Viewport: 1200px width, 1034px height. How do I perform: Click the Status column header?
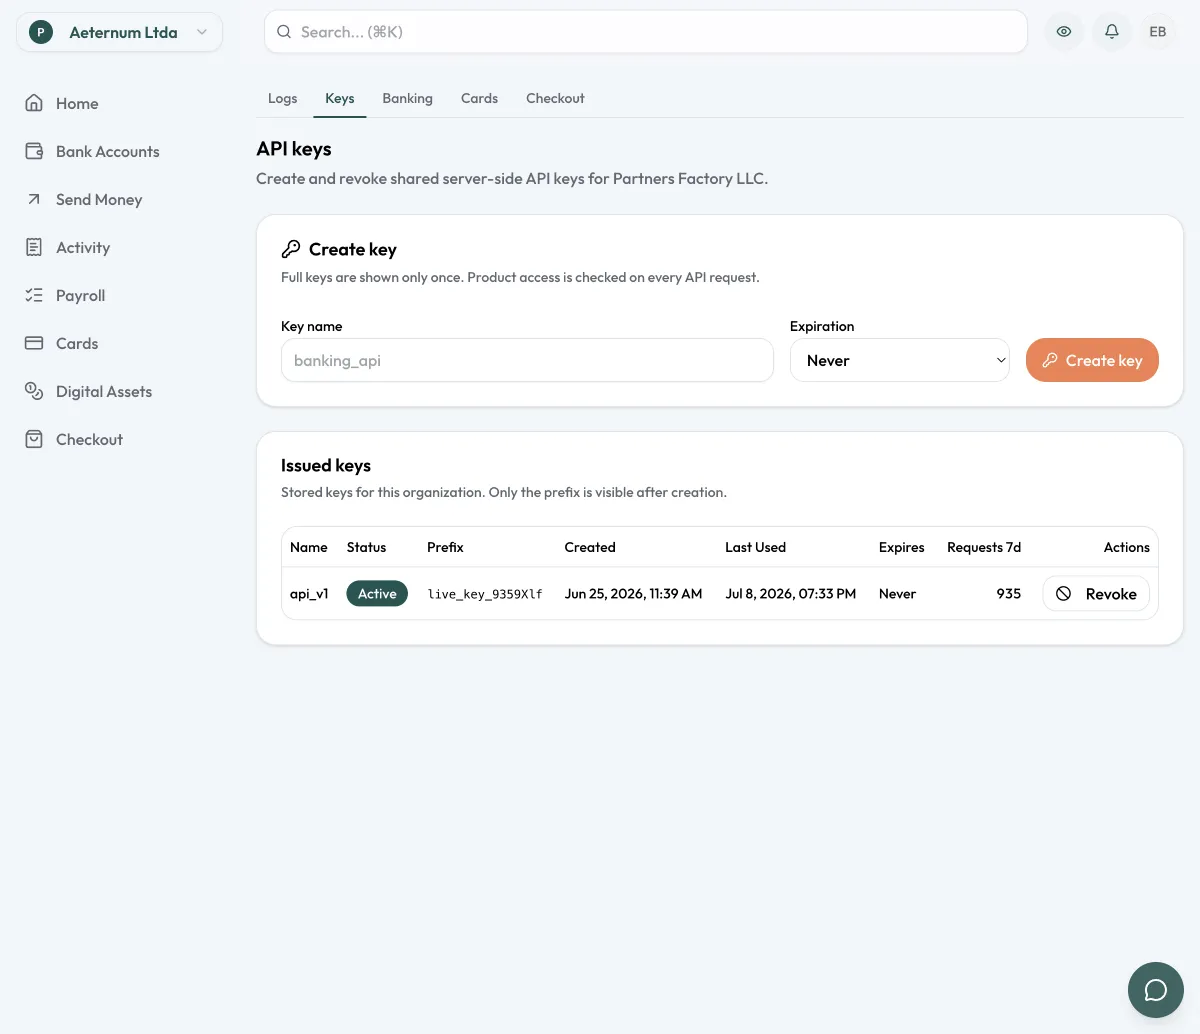coord(366,547)
